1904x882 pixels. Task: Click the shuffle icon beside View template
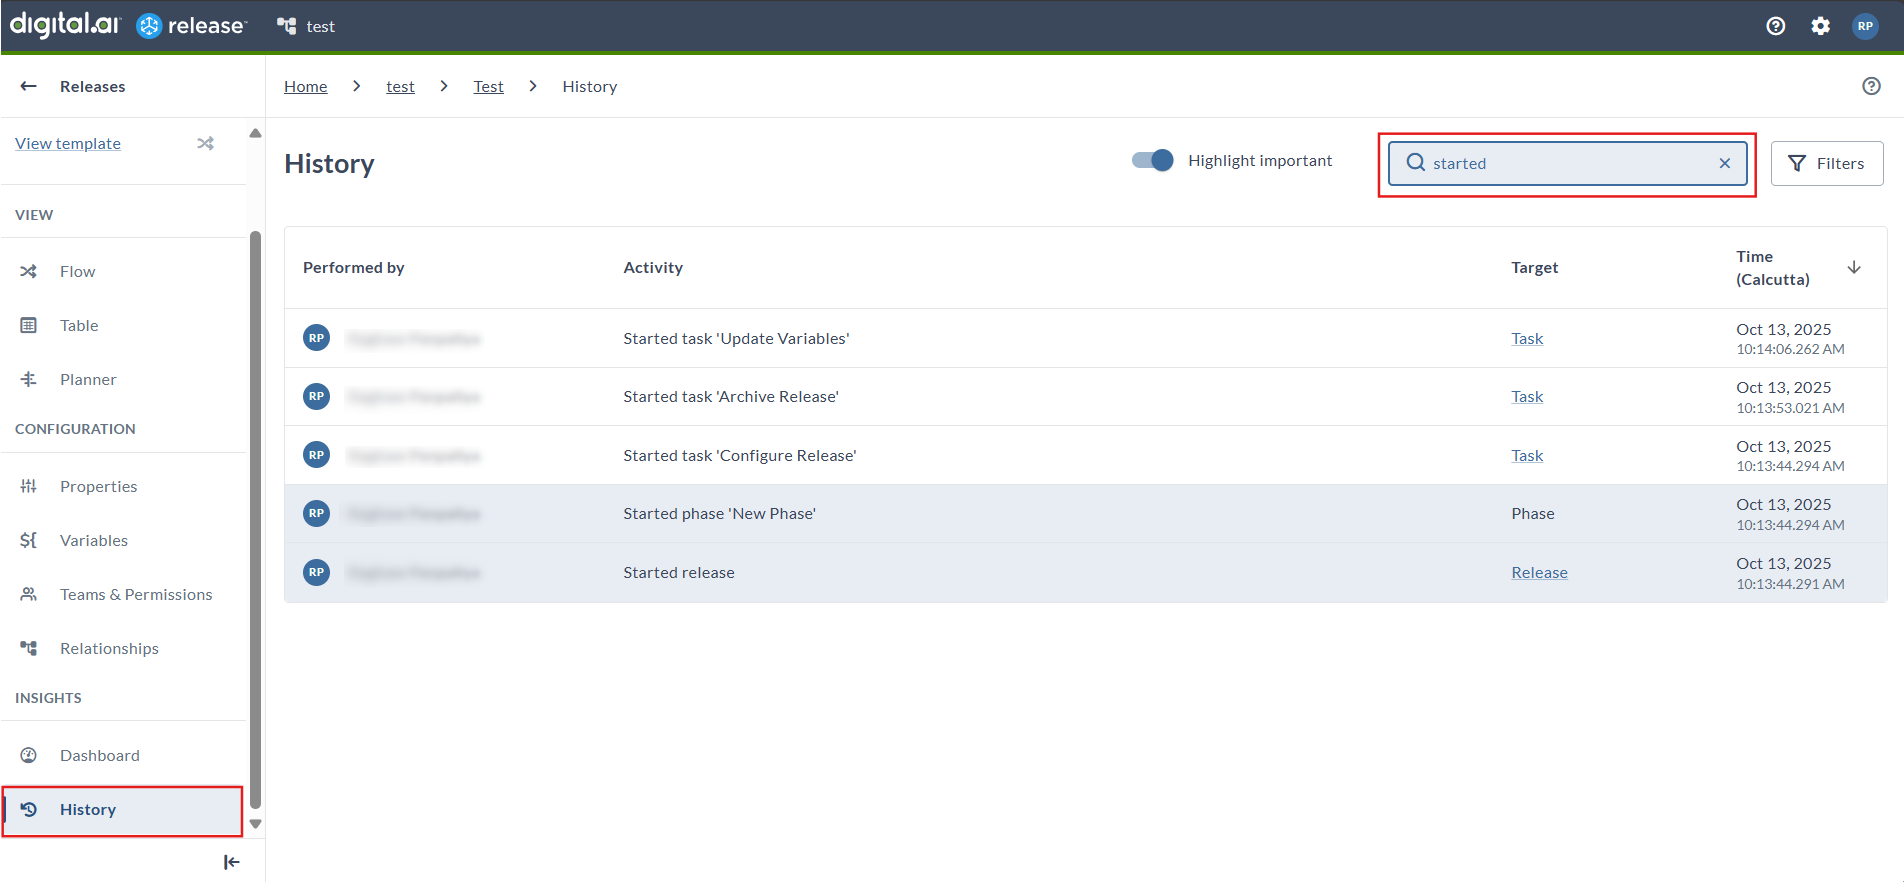tap(205, 143)
